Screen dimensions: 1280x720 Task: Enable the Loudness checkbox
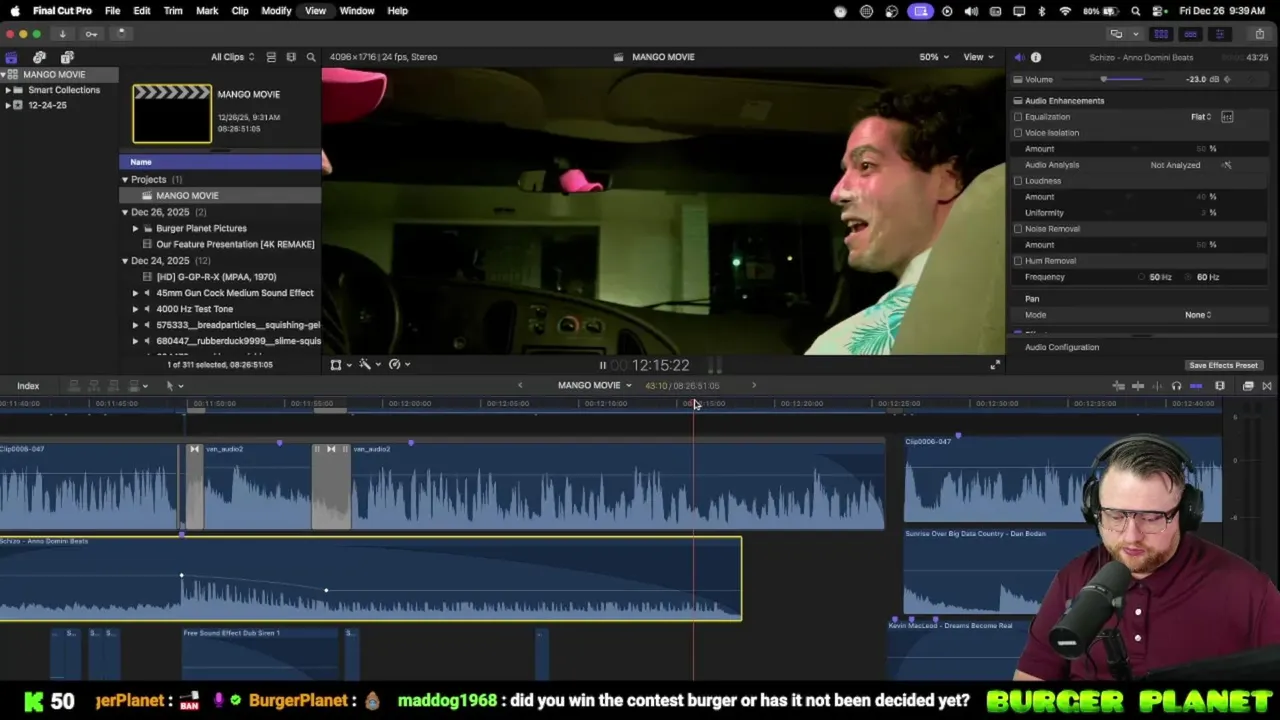[1018, 181]
